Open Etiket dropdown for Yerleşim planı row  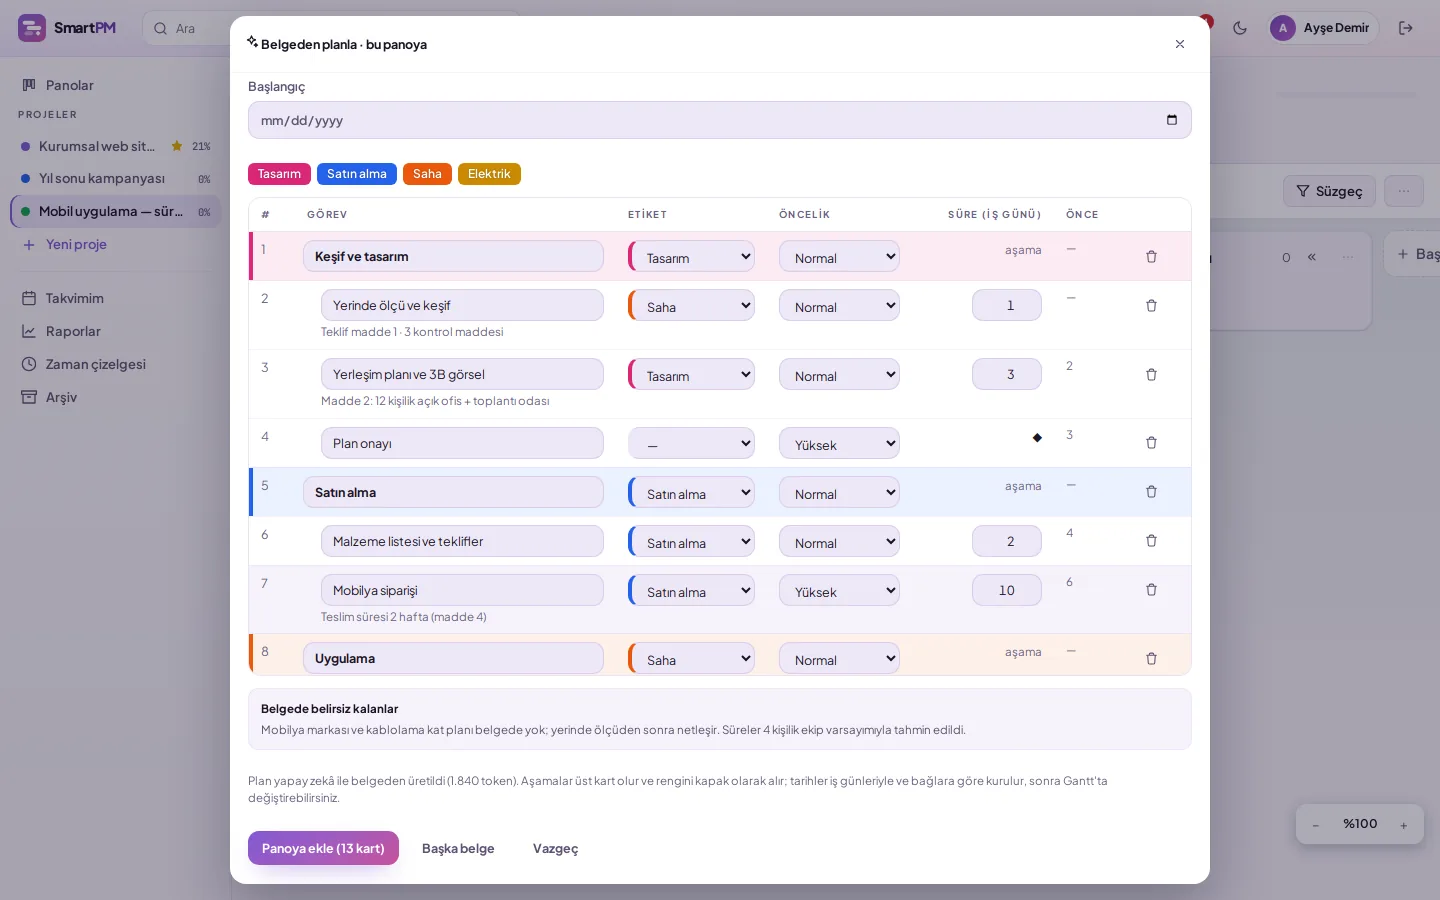pos(692,375)
